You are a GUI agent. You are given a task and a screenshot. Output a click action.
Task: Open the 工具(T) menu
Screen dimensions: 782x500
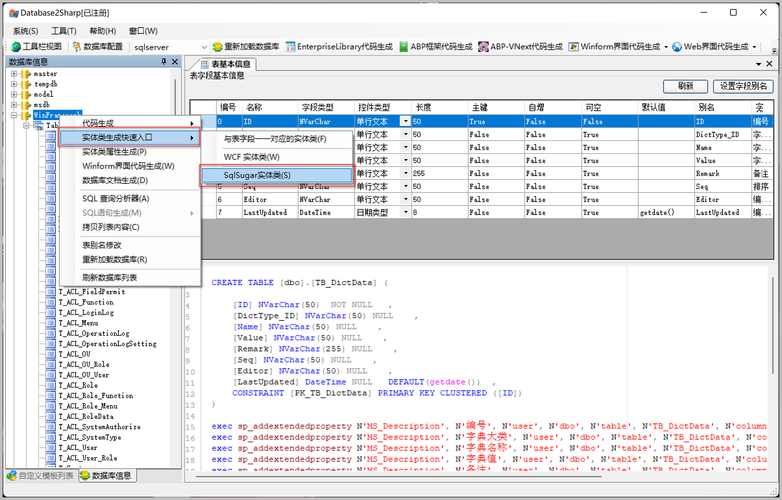(63, 31)
